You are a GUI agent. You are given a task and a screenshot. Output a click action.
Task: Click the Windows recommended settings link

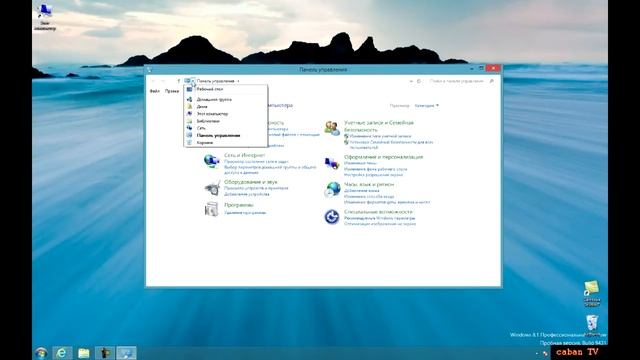(x=380, y=218)
